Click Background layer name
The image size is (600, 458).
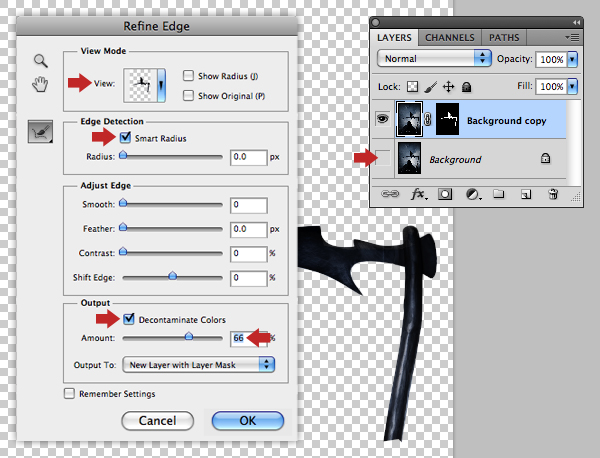point(455,160)
